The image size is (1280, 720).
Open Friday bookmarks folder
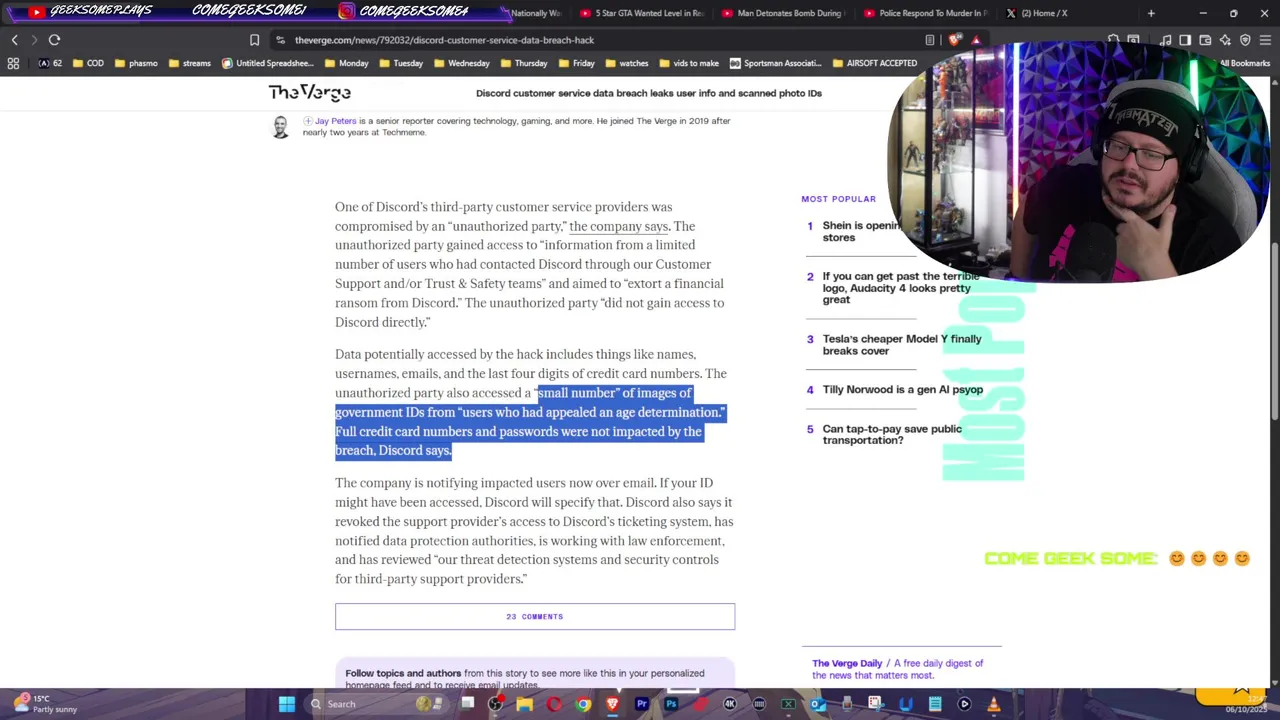(x=577, y=63)
